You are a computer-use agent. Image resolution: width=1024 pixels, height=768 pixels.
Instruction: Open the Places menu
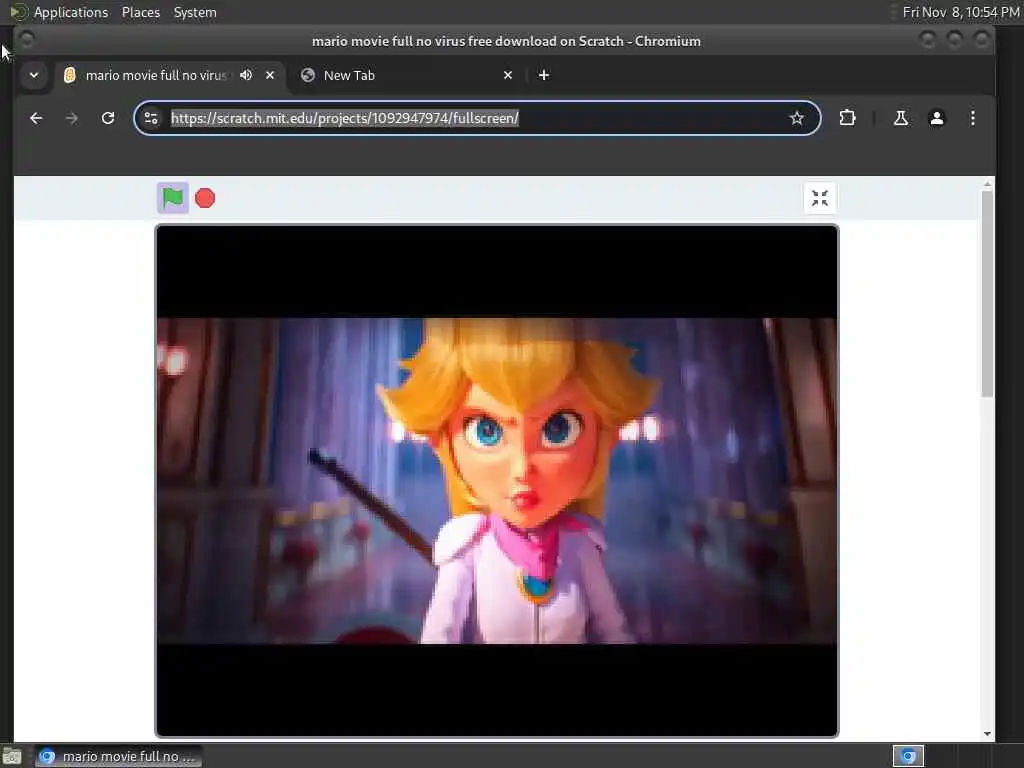tap(141, 12)
